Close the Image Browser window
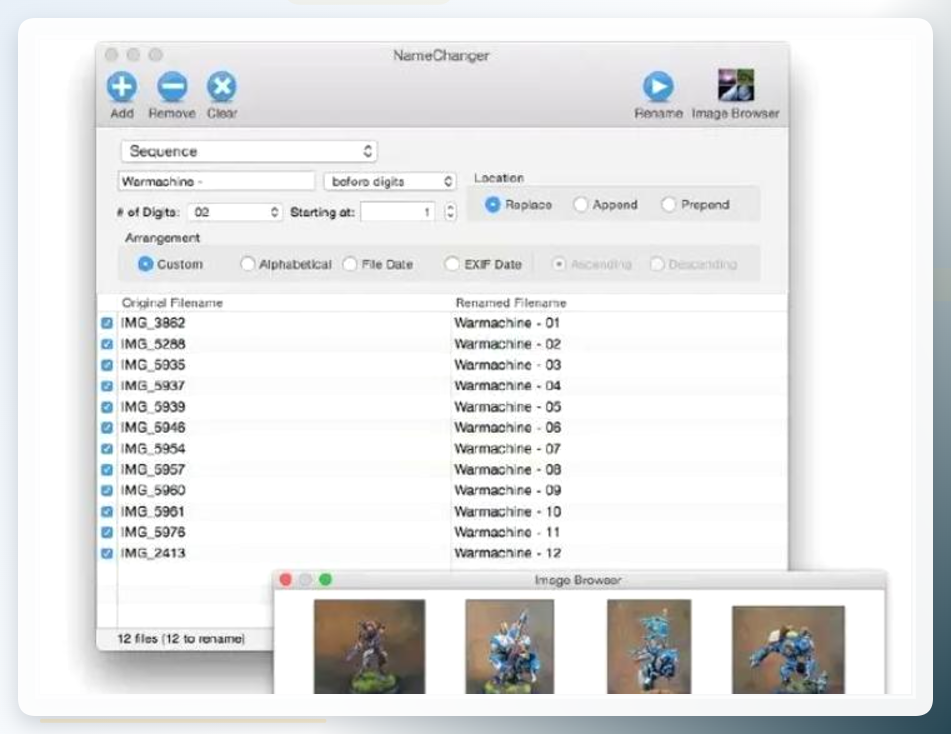The width and height of the screenshot is (951, 734). (x=286, y=580)
